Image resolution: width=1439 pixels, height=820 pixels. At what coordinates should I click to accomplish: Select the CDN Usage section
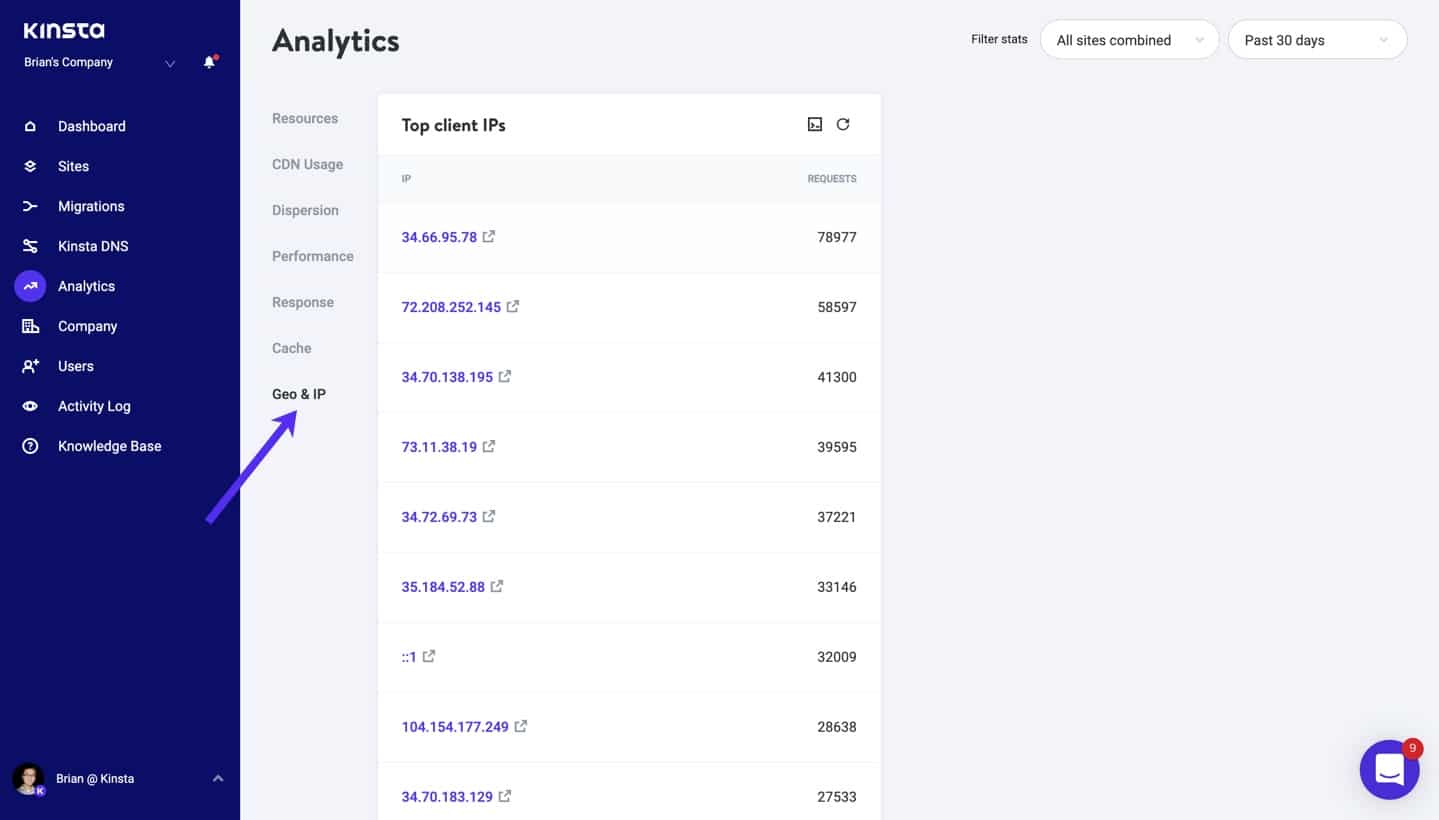[x=307, y=164]
